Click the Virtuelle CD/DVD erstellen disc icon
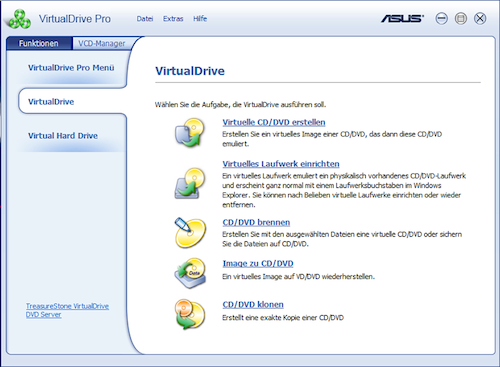 pos(190,133)
